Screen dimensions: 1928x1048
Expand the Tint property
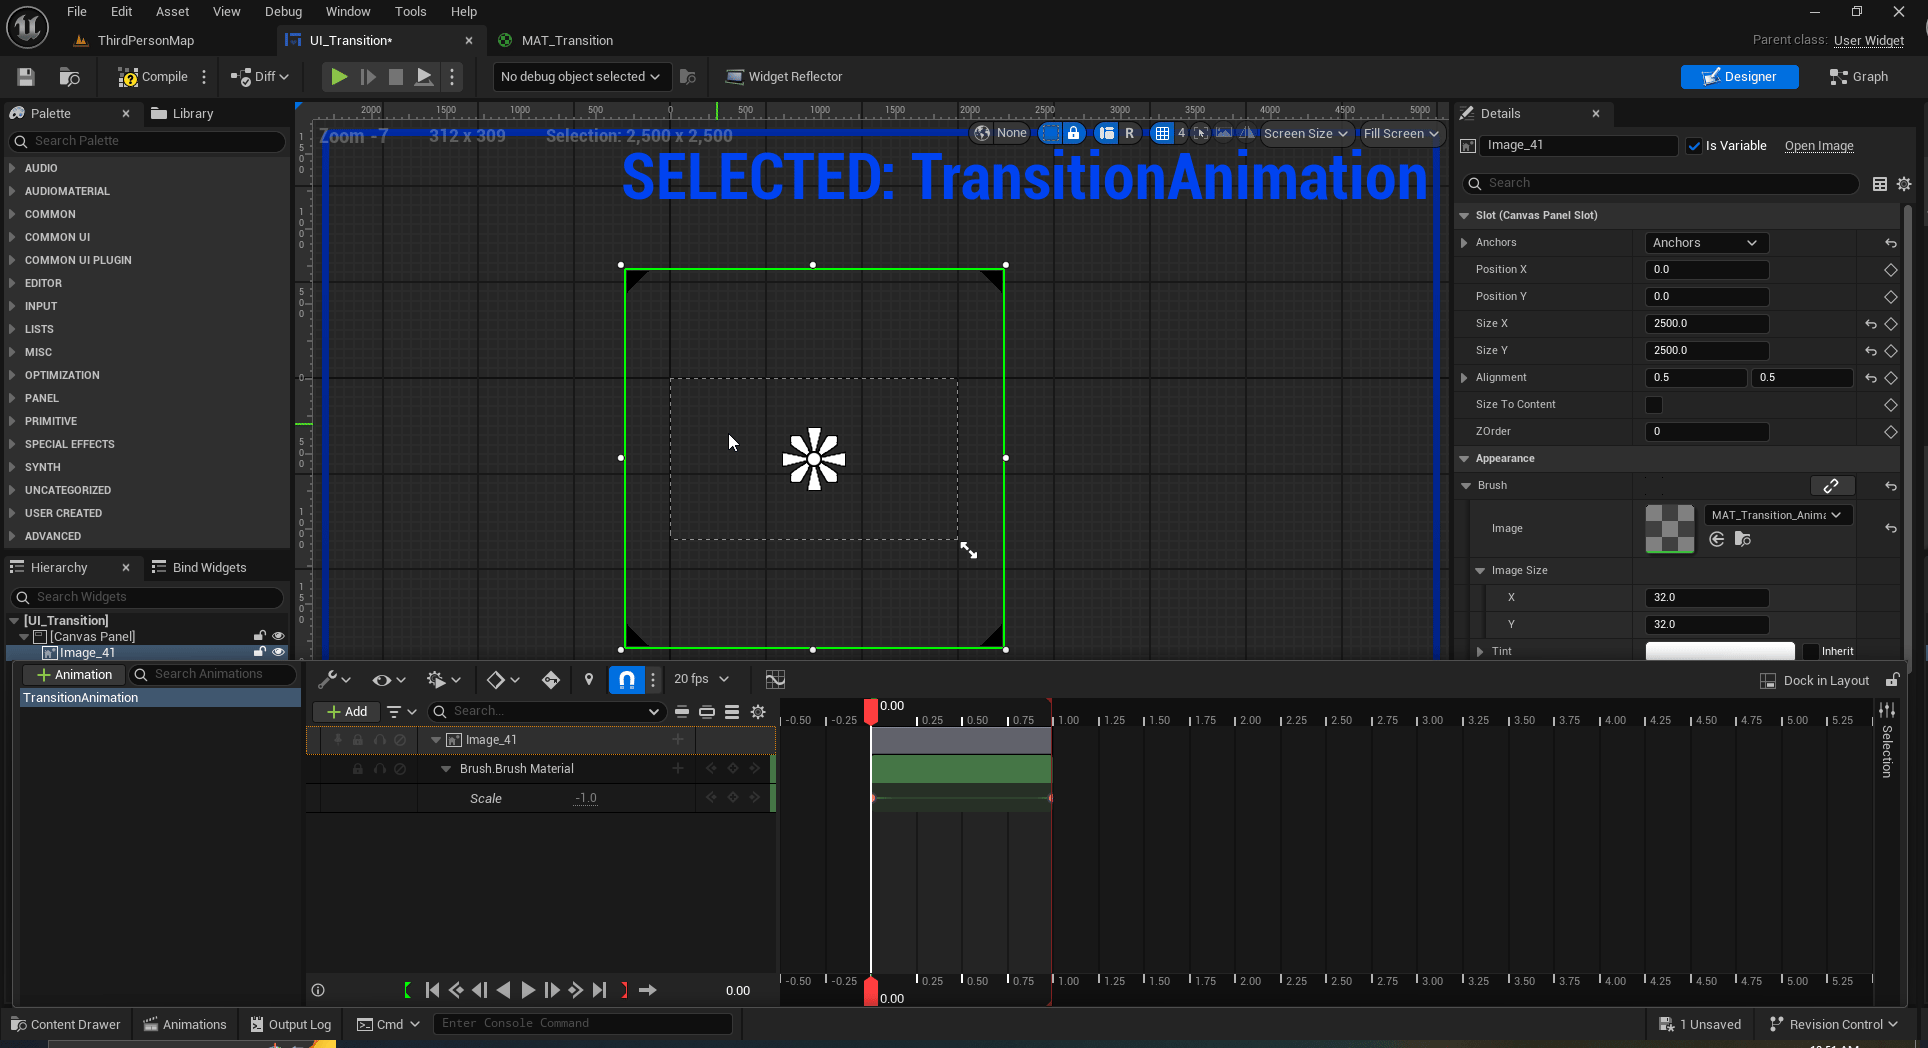point(1480,651)
